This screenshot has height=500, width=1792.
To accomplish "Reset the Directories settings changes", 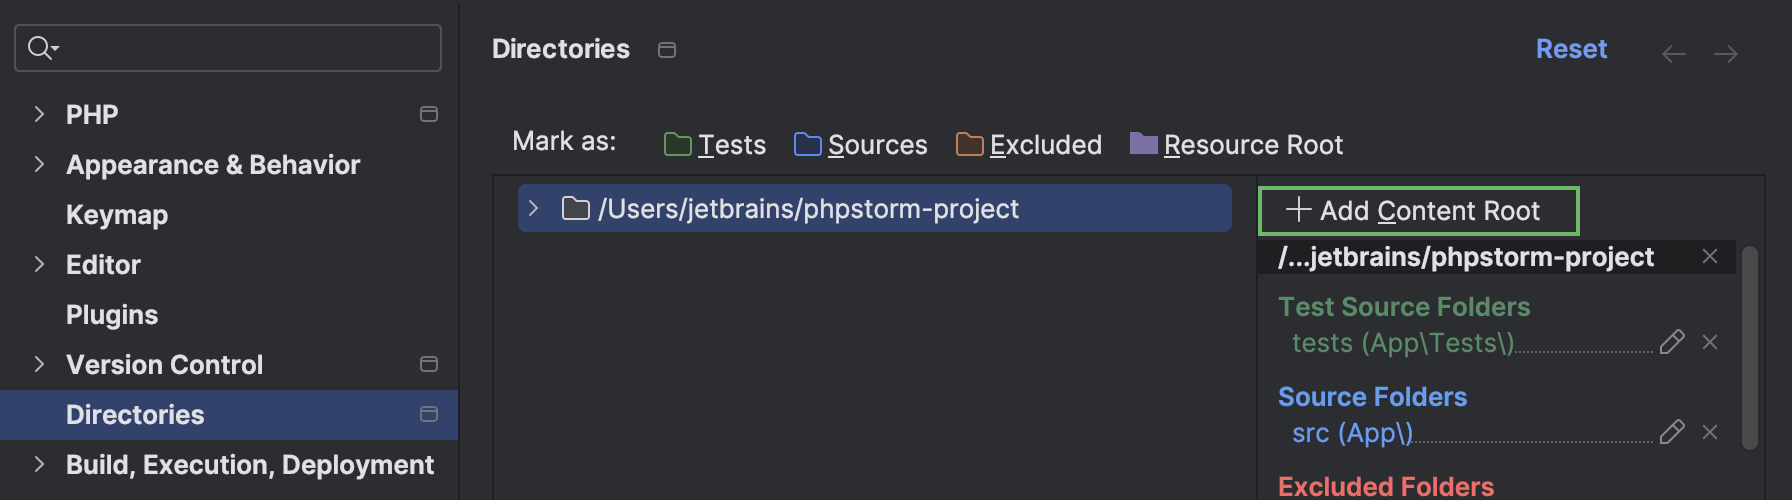I will tap(1571, 49).
